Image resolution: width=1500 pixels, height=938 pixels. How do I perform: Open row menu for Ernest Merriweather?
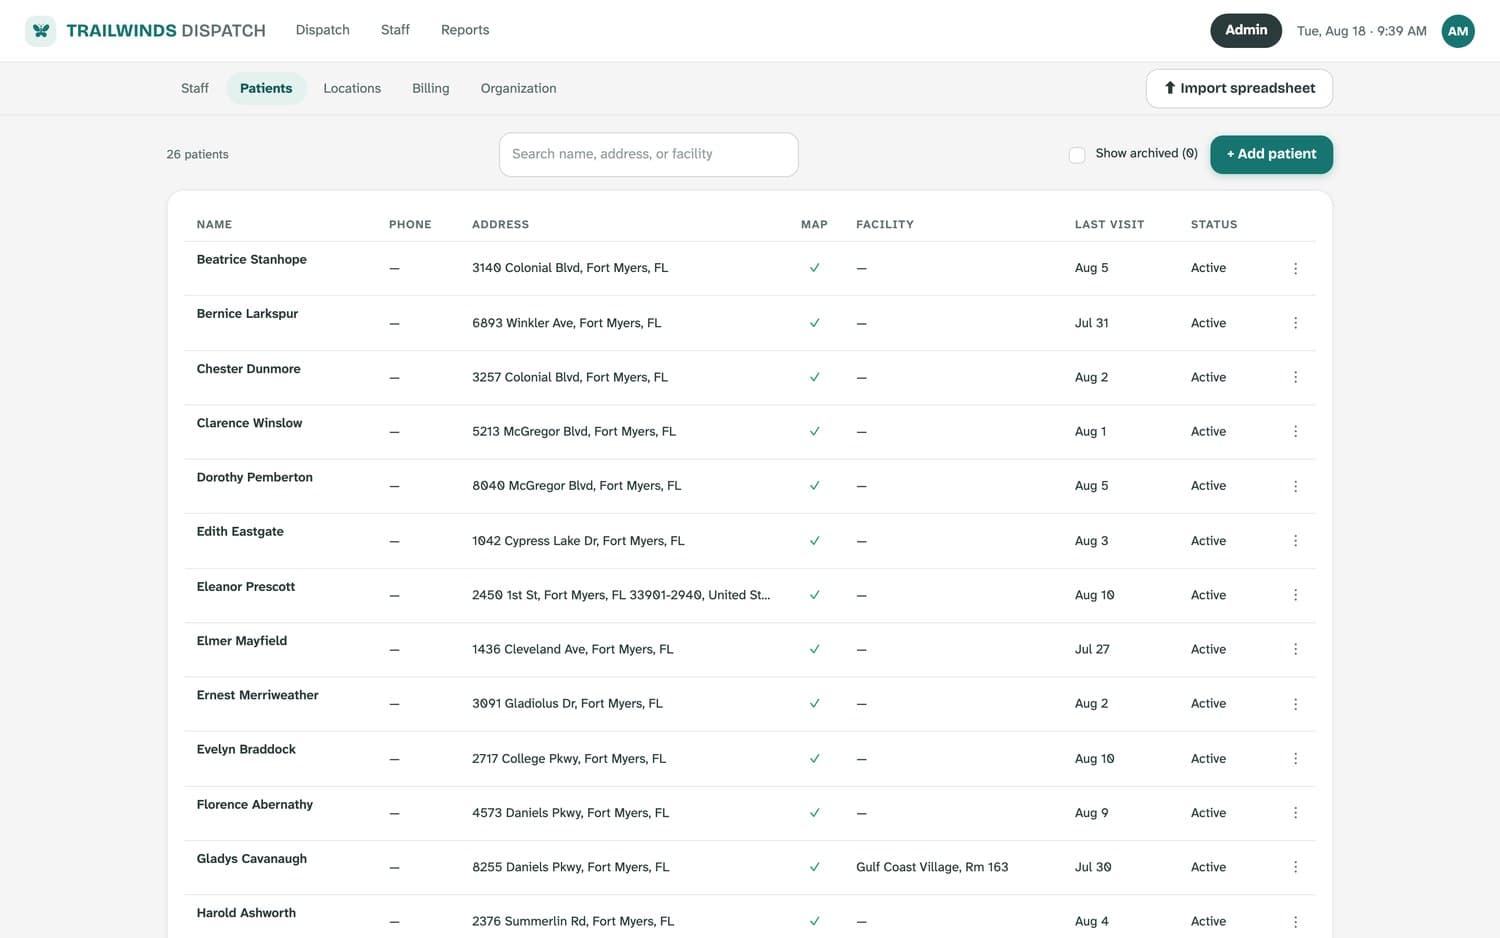pos(1295,704)
